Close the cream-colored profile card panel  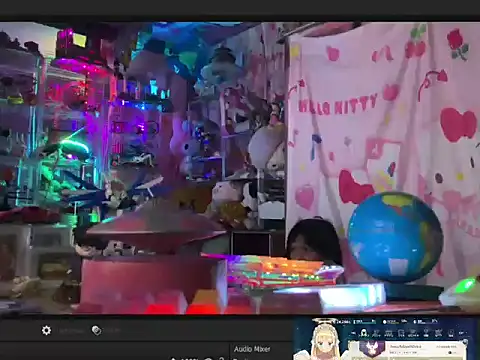coord(465,341)
